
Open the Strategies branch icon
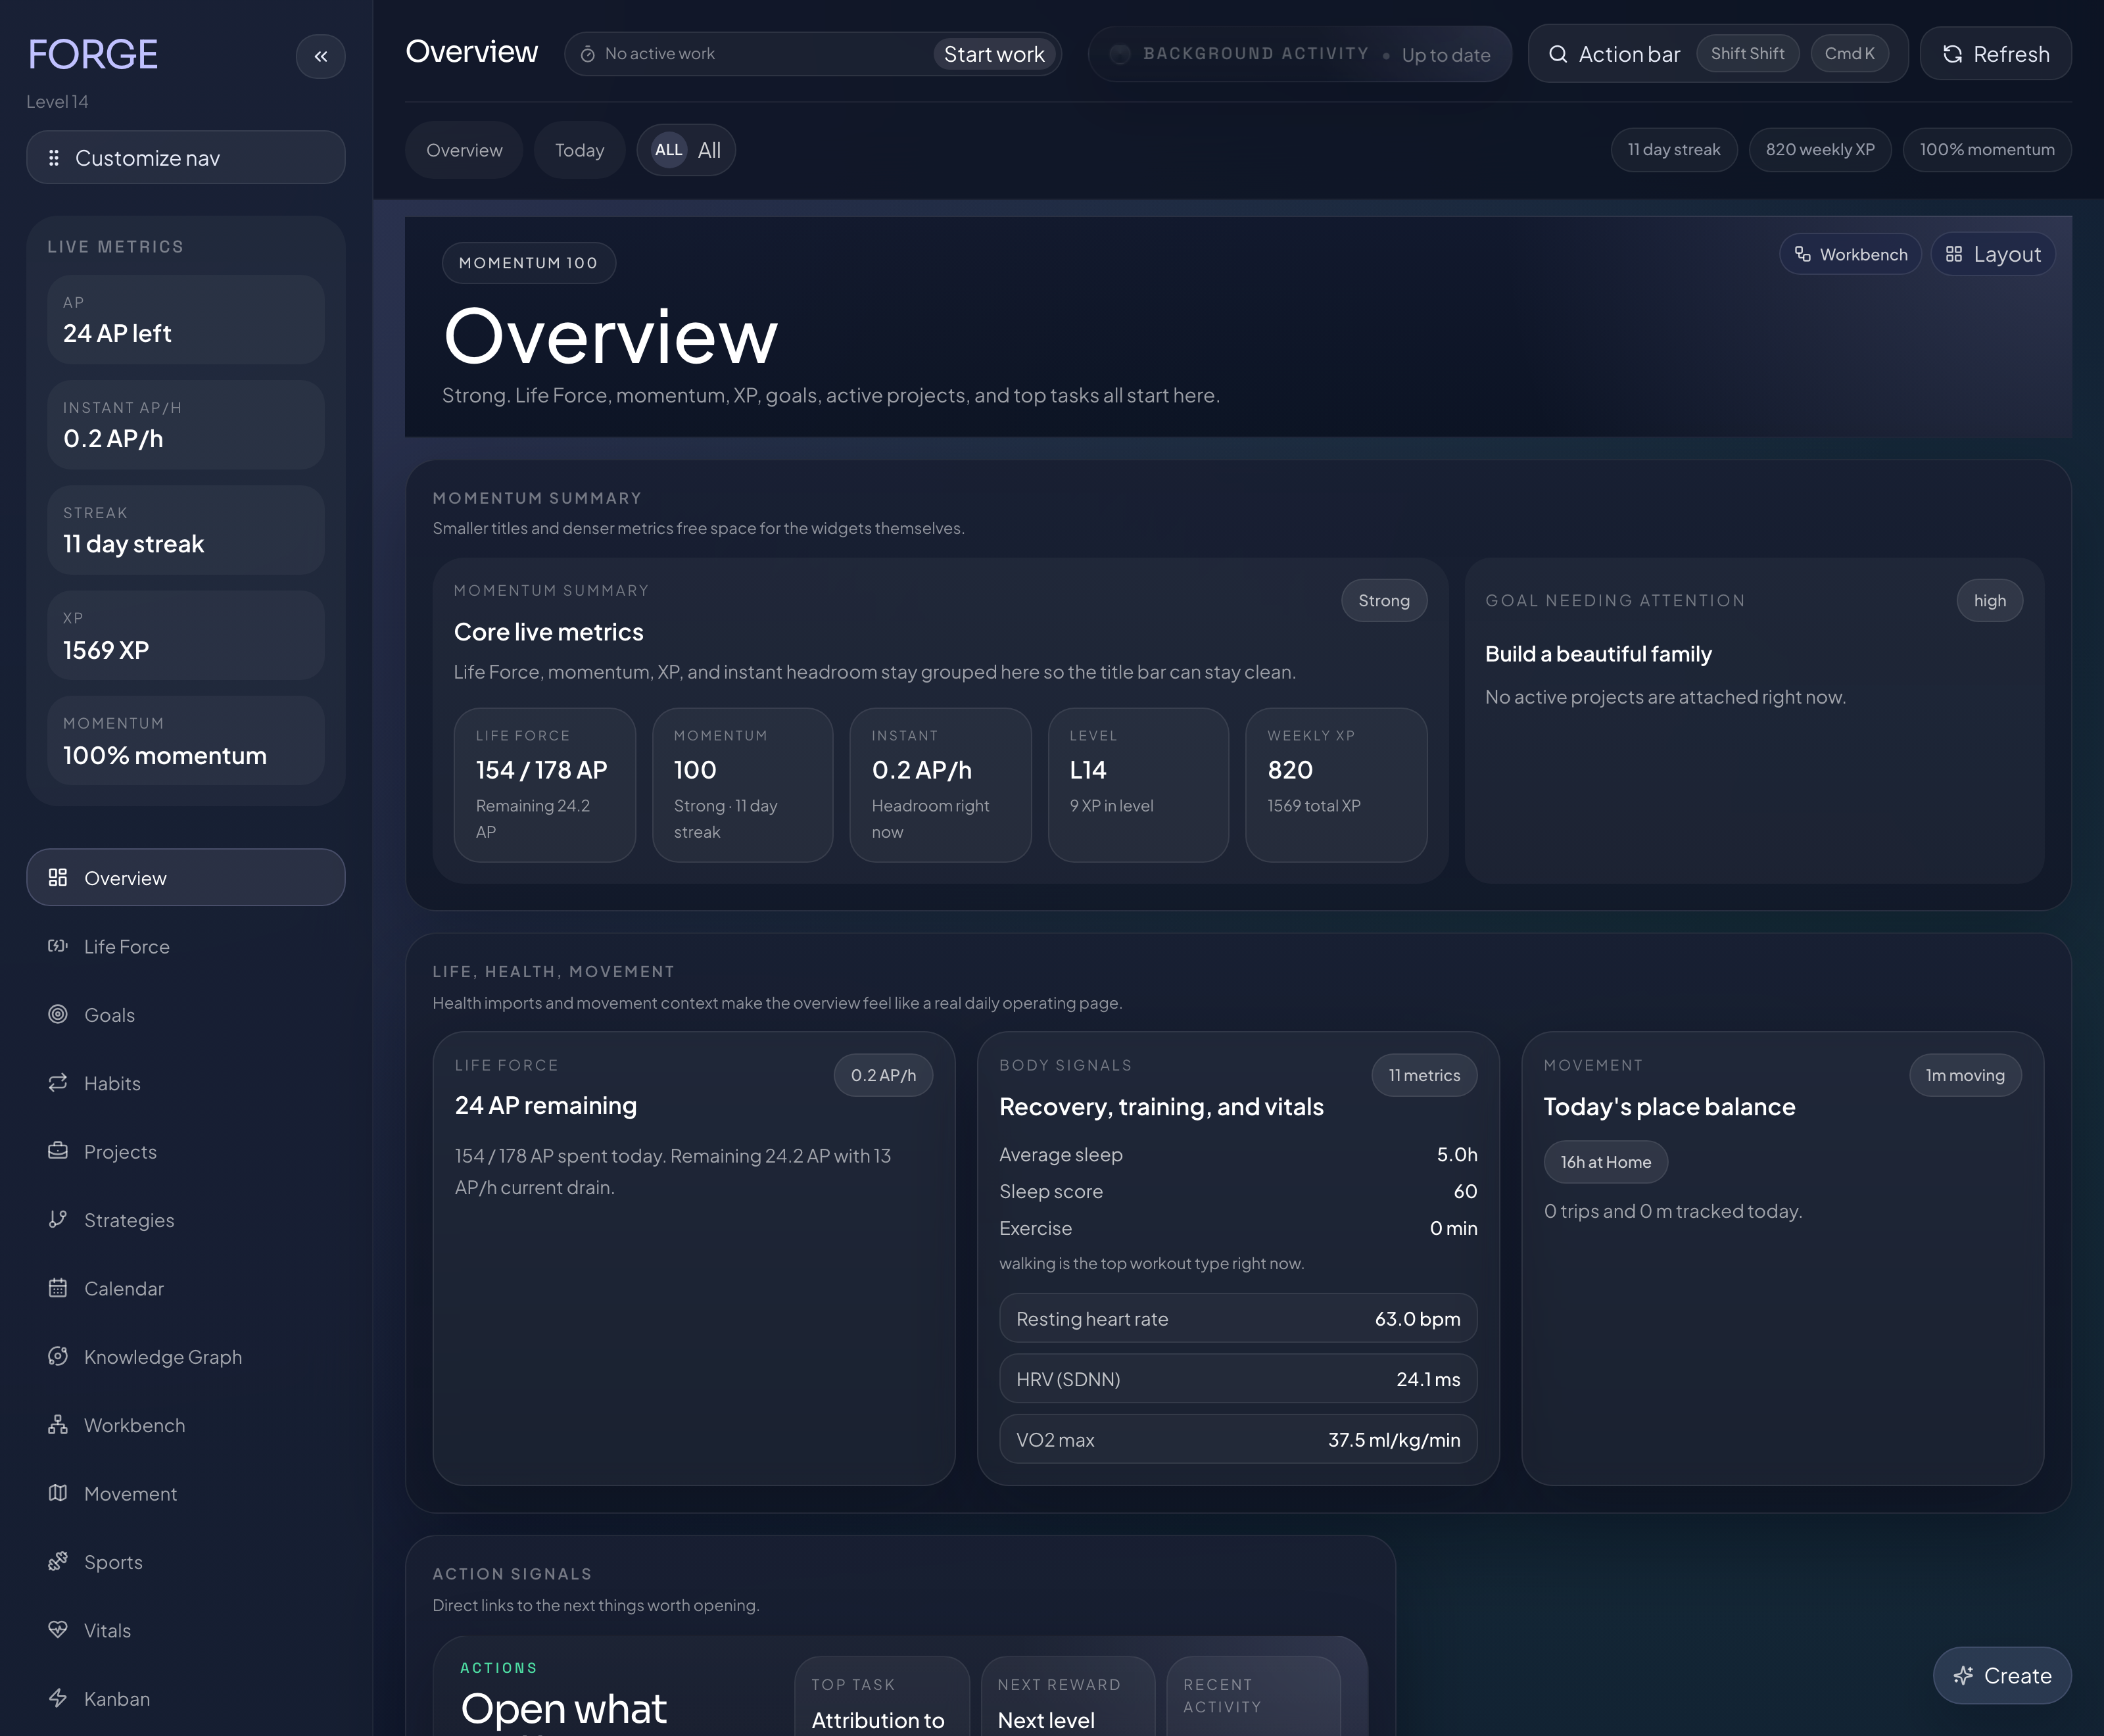pos(57,1219)
